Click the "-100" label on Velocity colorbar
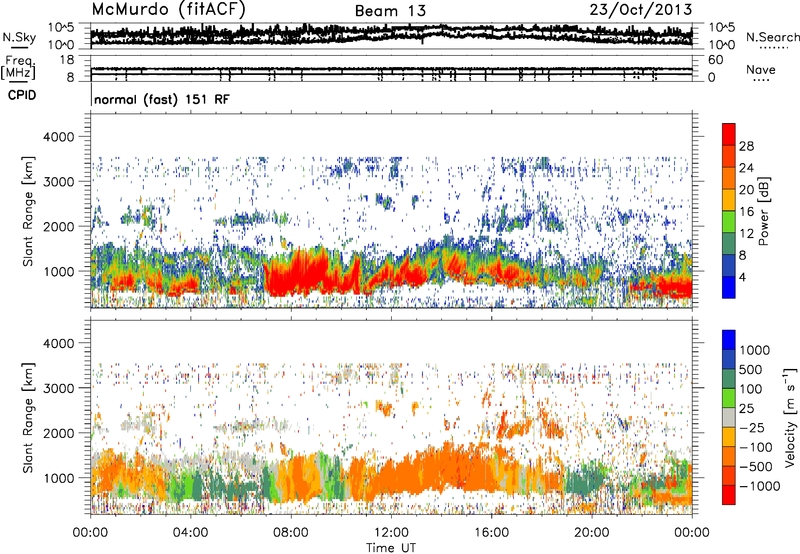This screenshot has height=554, width=800. point(756,447)
